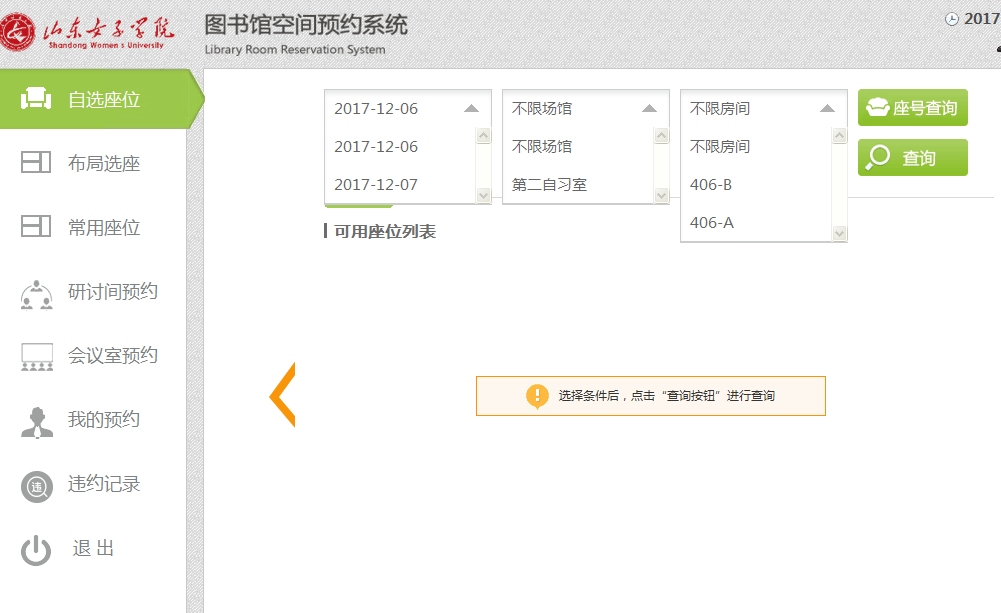1001x613 pixels.
Task: Click the person icon beside 我的预约
Action: pyautogui.click(x=36, y=421)
